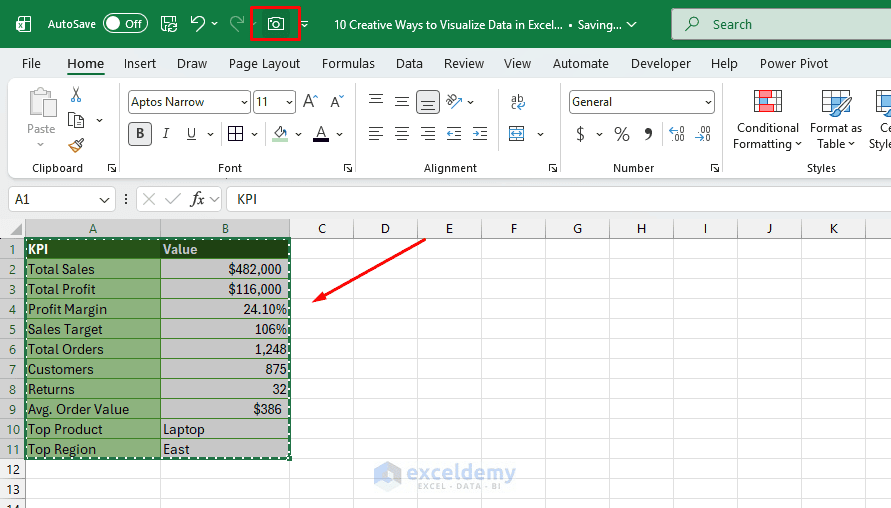Click the Paste clipboard icon
The width and height of the screenshot is (891, 508).
pyautogui.click(x=42, y=103)
